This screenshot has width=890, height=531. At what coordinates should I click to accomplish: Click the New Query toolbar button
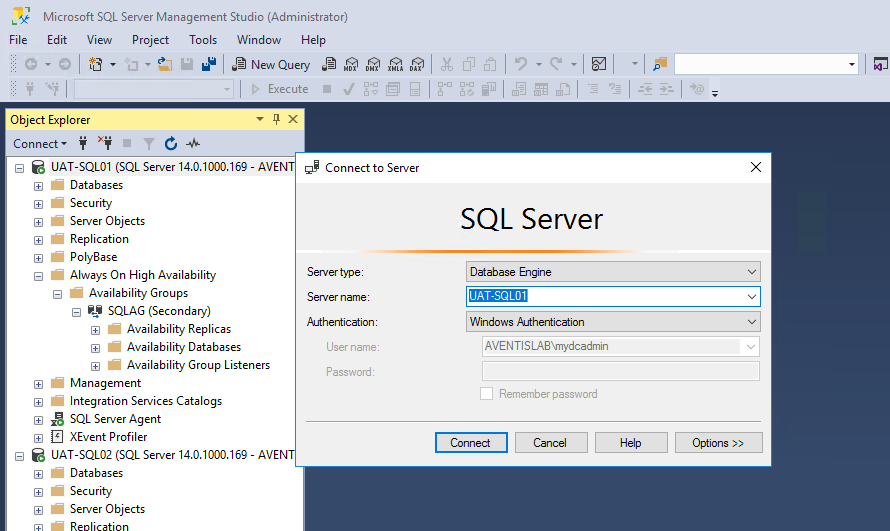point(271,65)
